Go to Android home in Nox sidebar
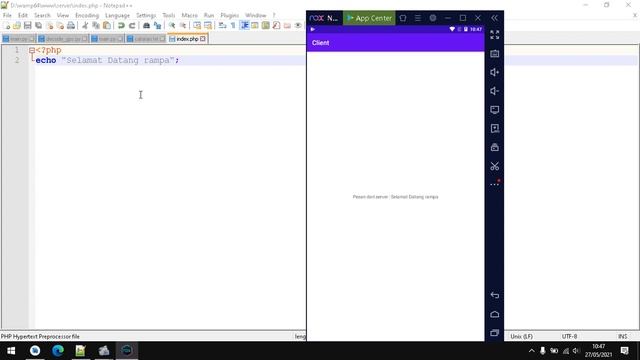 click(494, 314)
